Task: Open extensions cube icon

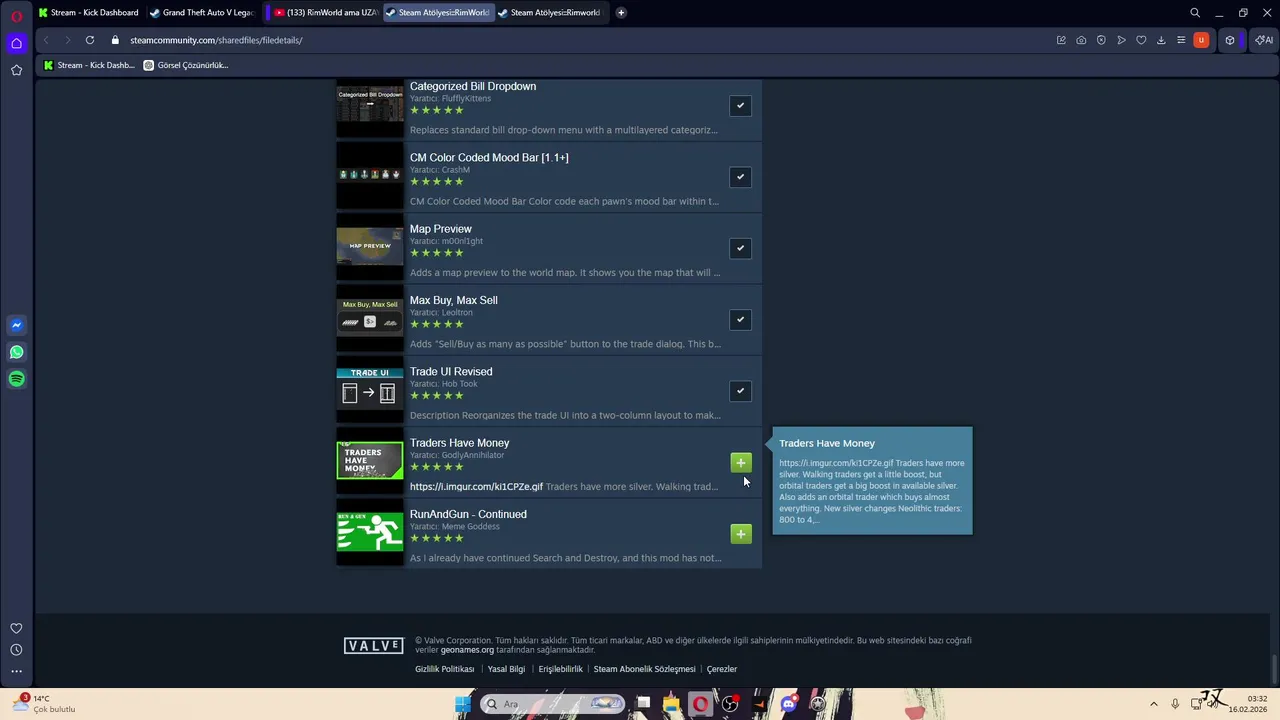Action: [x=1230, y=40]
